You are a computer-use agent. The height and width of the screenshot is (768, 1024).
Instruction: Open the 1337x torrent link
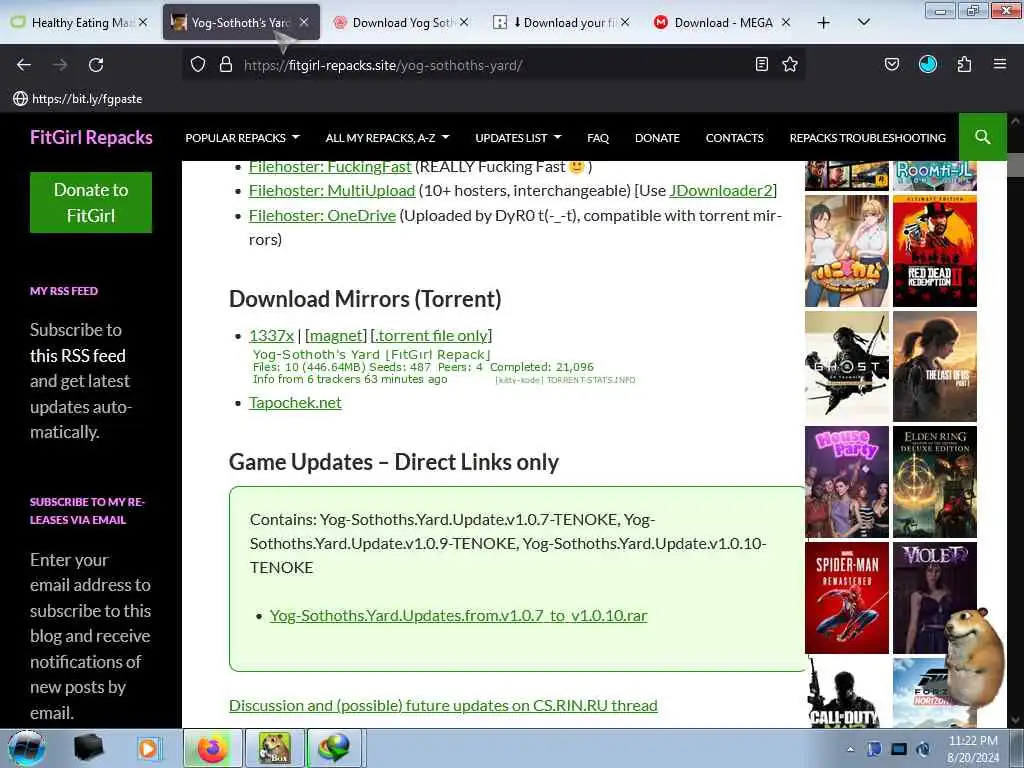point(271,336)
